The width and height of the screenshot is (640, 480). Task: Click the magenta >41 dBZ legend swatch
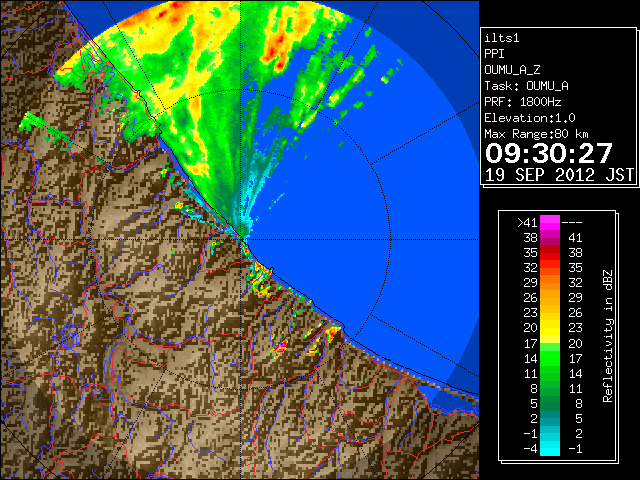[x=550, y=222]
